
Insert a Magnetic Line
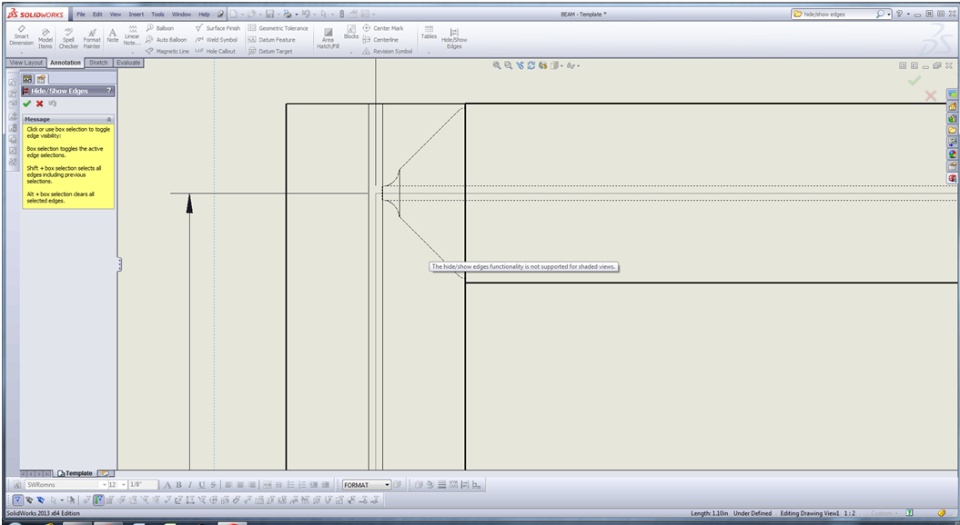pos(168,51)
